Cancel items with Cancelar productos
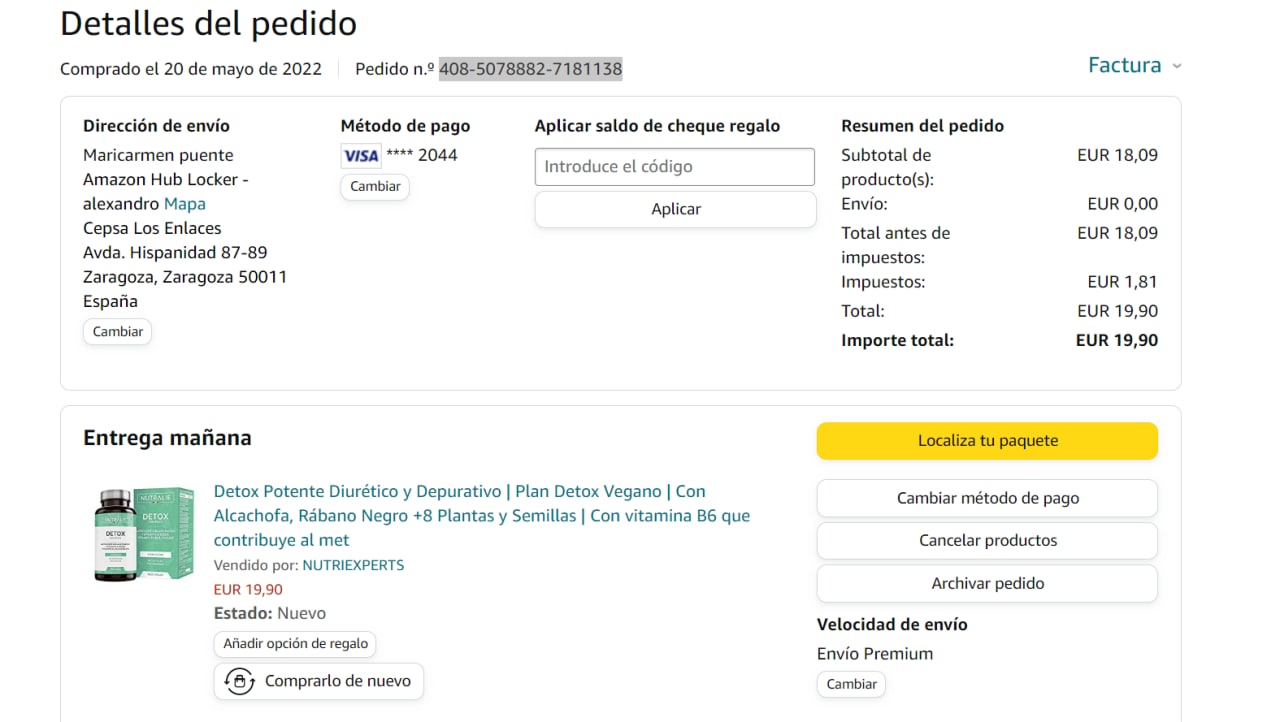 [x=987, y=540]
